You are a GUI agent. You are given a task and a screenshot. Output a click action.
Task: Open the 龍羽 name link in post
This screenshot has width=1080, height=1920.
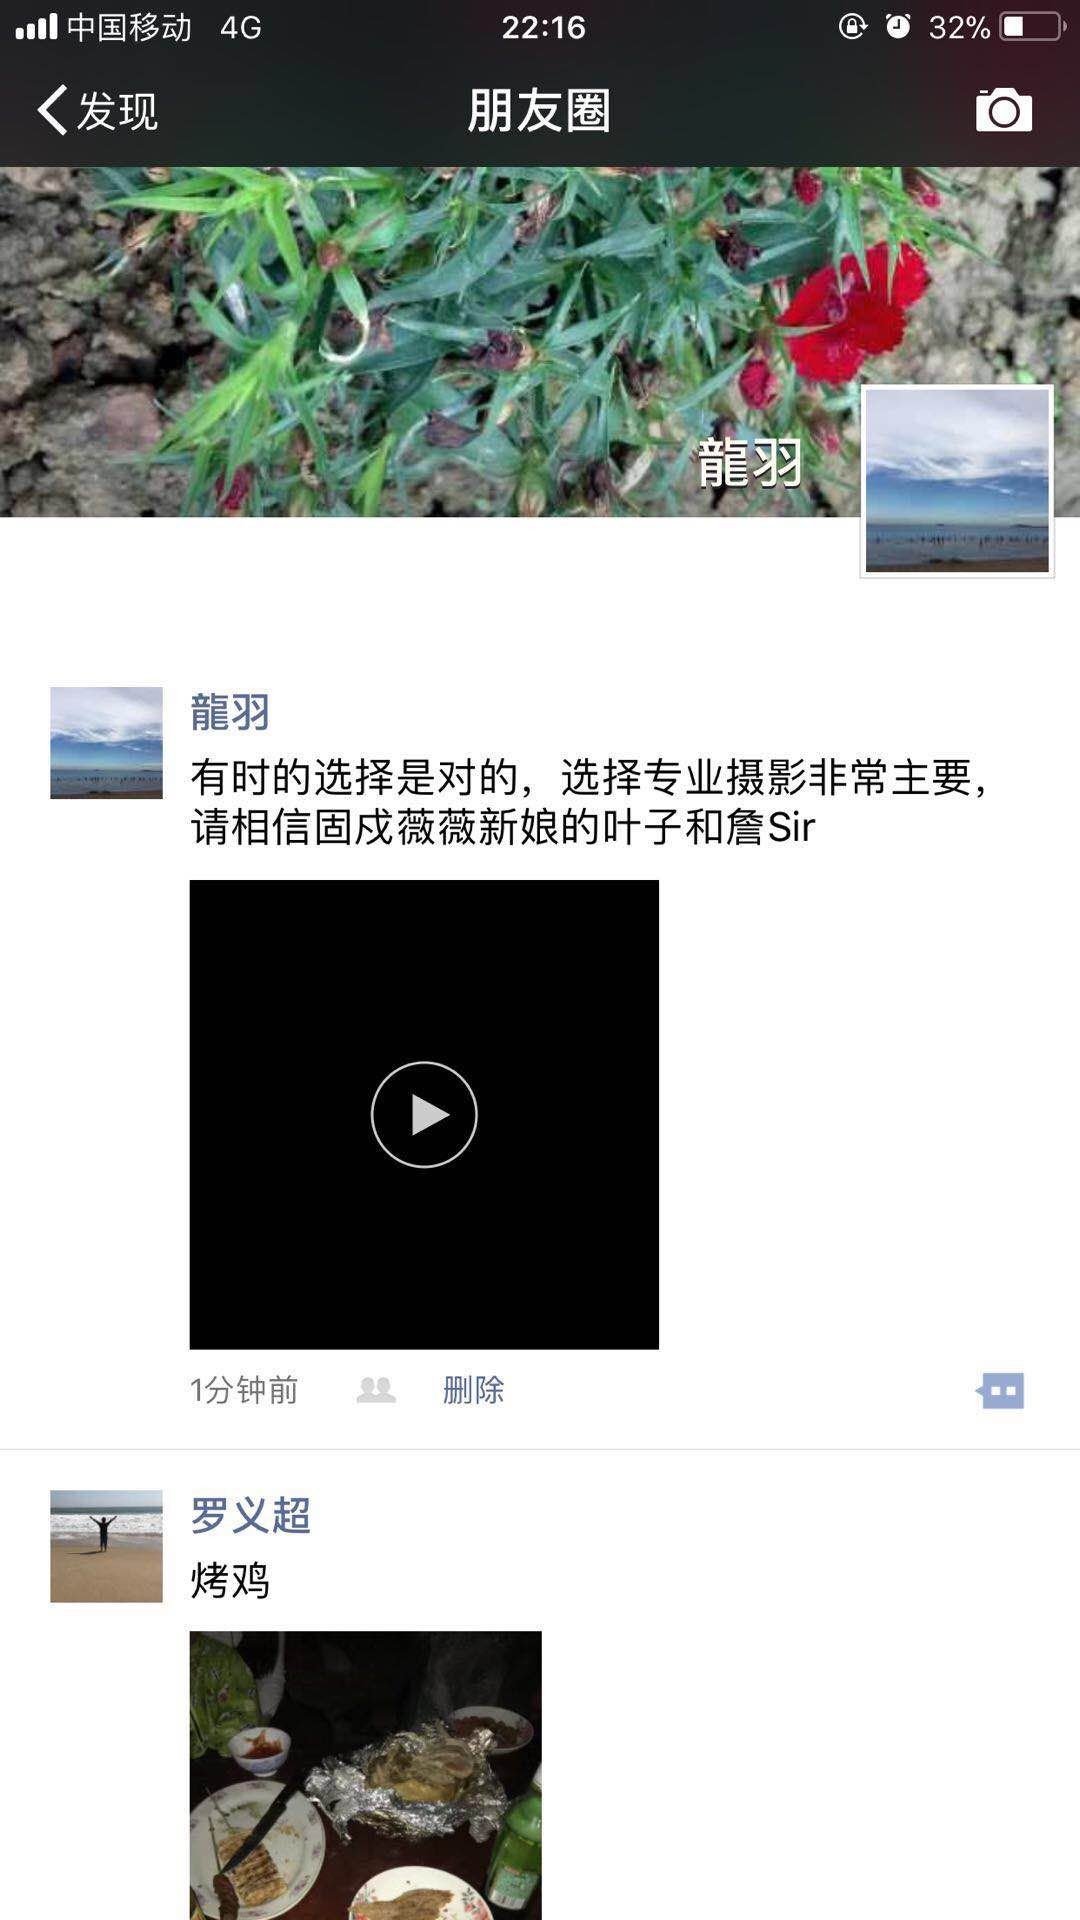pyautogui.click(x=230, y=712)
